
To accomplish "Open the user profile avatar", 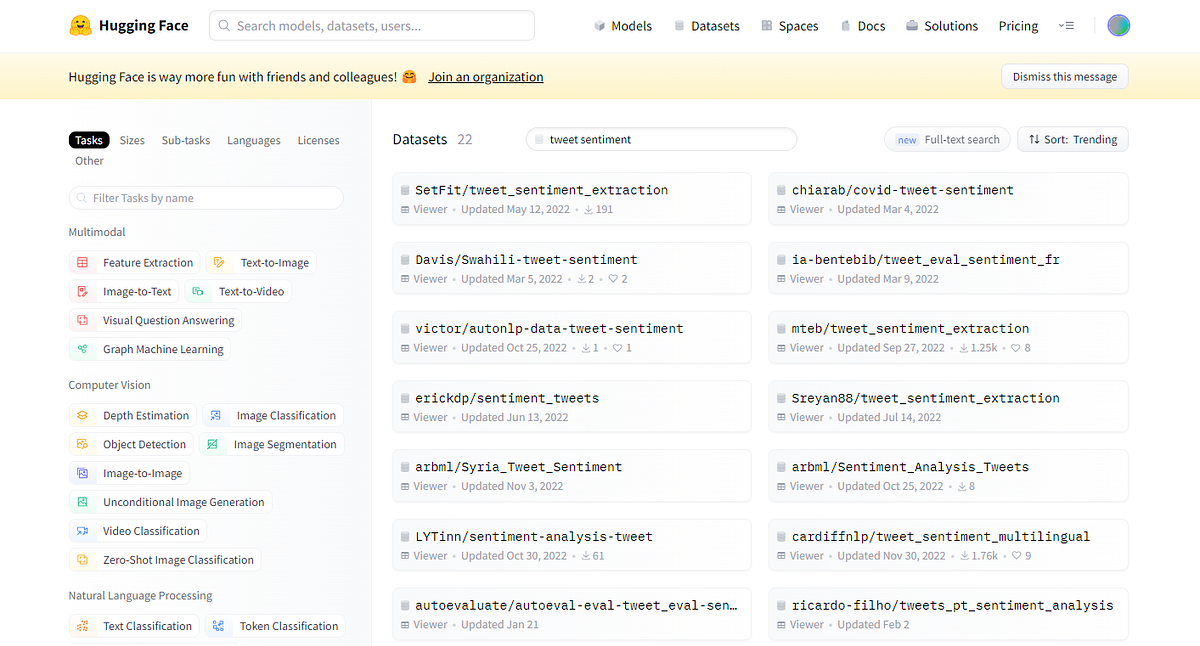I will point(1118,26).
